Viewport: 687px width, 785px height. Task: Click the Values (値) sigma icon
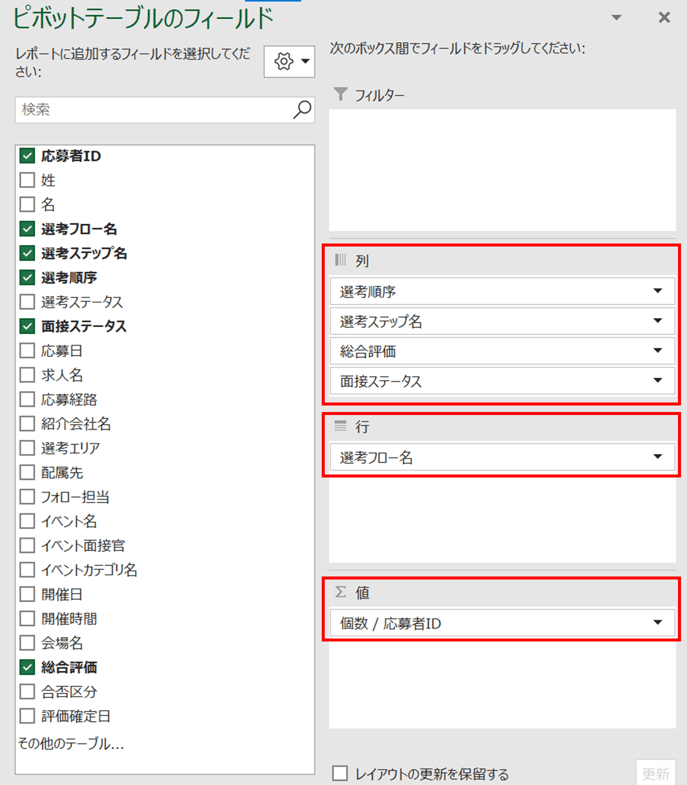pyautogui.click(x=340, y=592)
